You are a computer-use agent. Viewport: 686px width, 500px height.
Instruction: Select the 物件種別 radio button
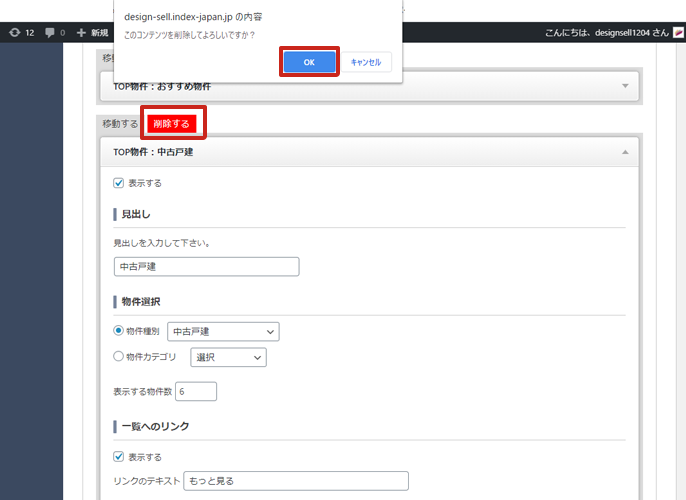(x=119, y=331)
